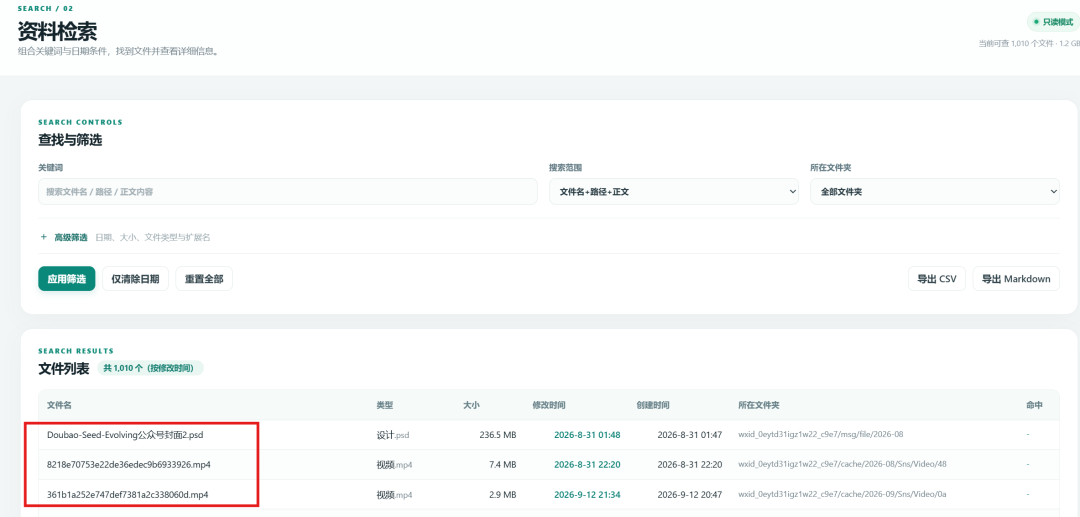Click the 命中 column header

[1034, 405]
